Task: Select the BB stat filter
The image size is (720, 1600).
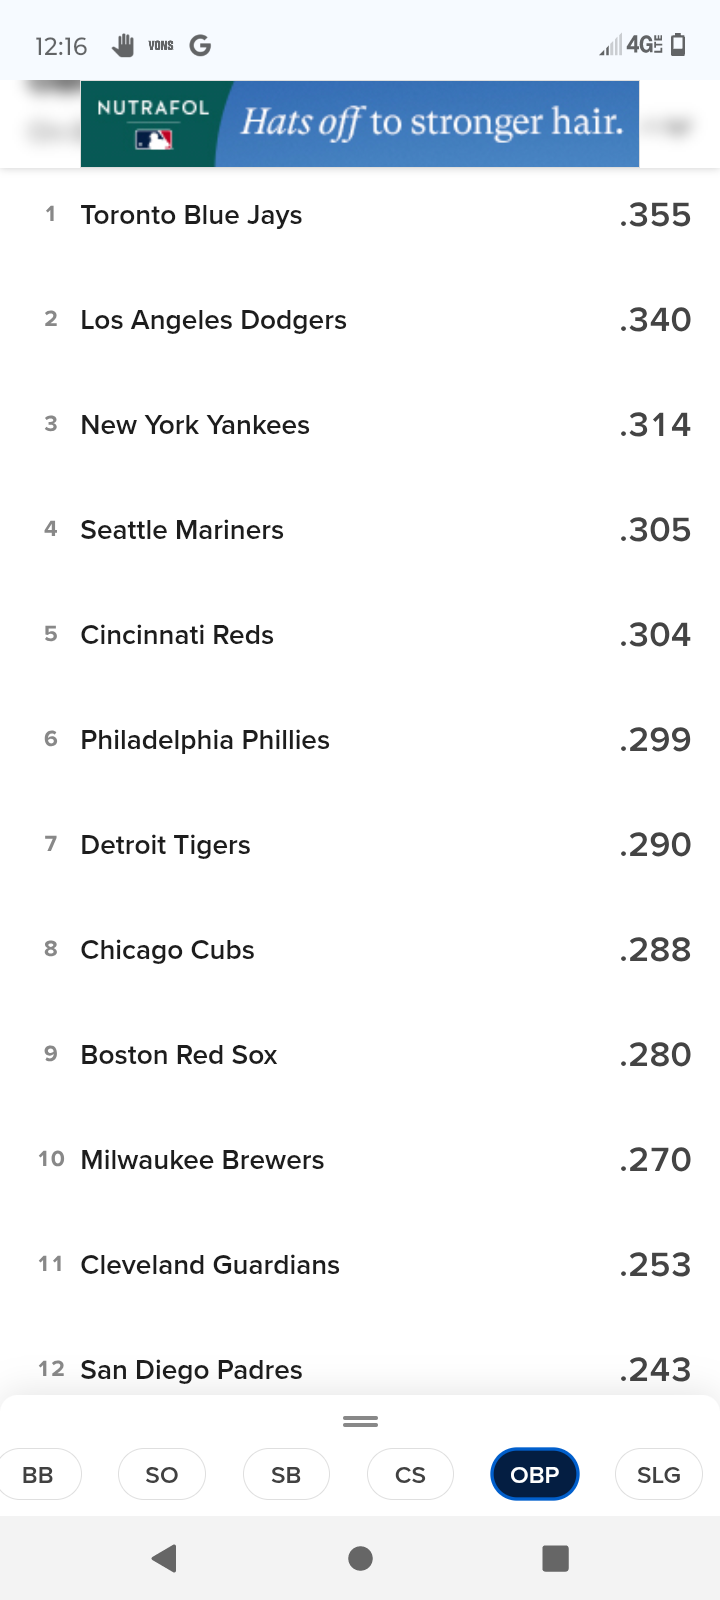Action: click(x=38, y=1475)
